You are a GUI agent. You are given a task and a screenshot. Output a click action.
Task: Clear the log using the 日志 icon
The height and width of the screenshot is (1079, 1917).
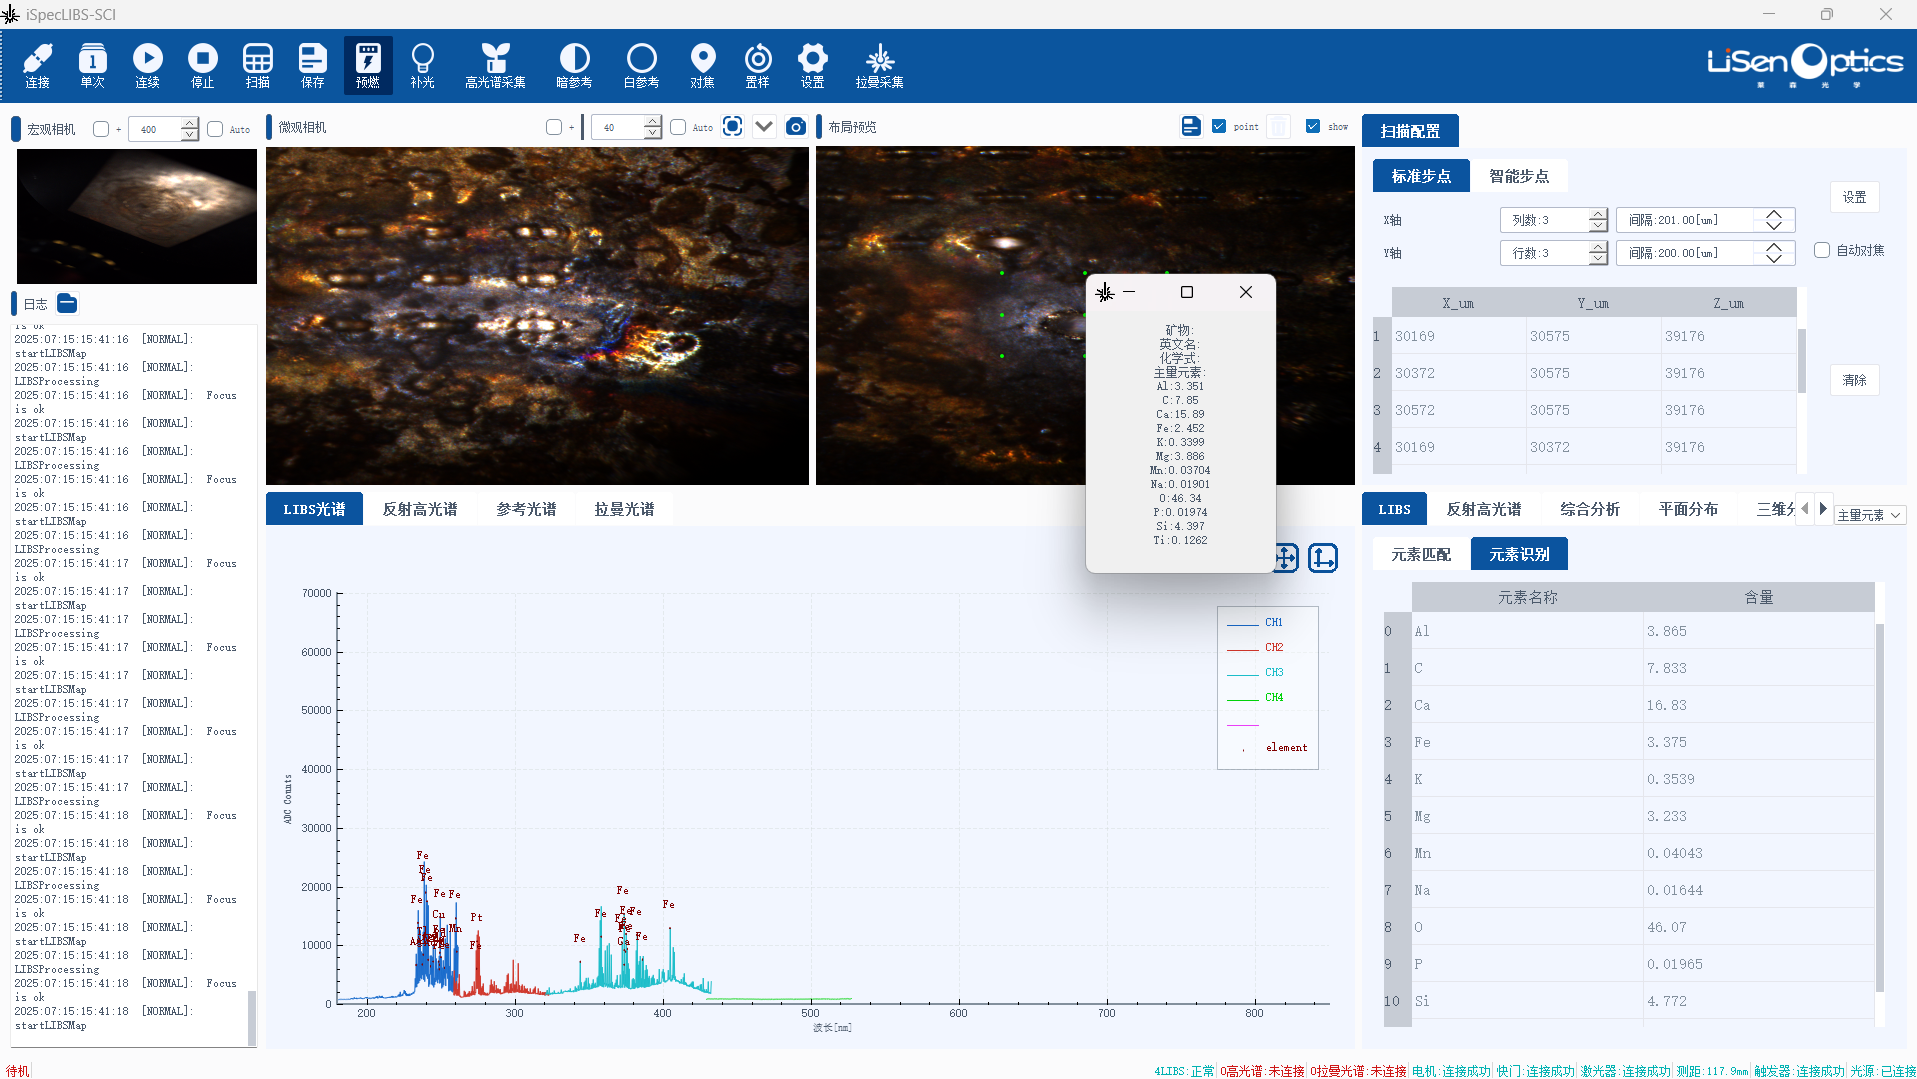coord(67,304)
